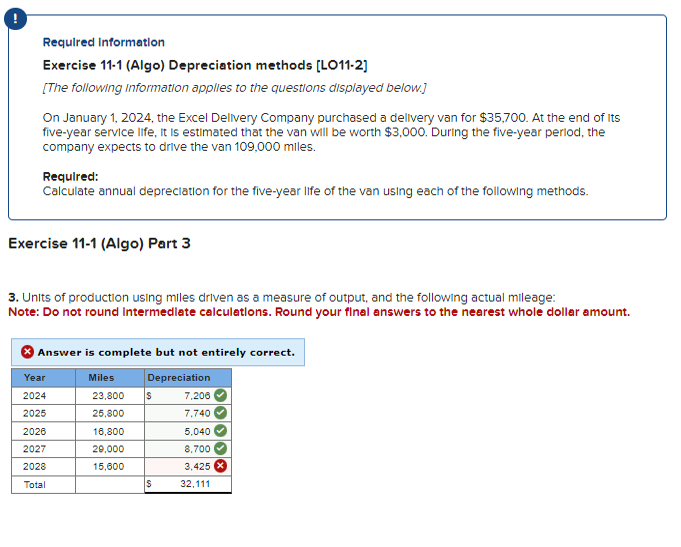The width and height of the screenshot is (681, 547).
Task: Click the 'Required Information' heading
Action: 103,42
